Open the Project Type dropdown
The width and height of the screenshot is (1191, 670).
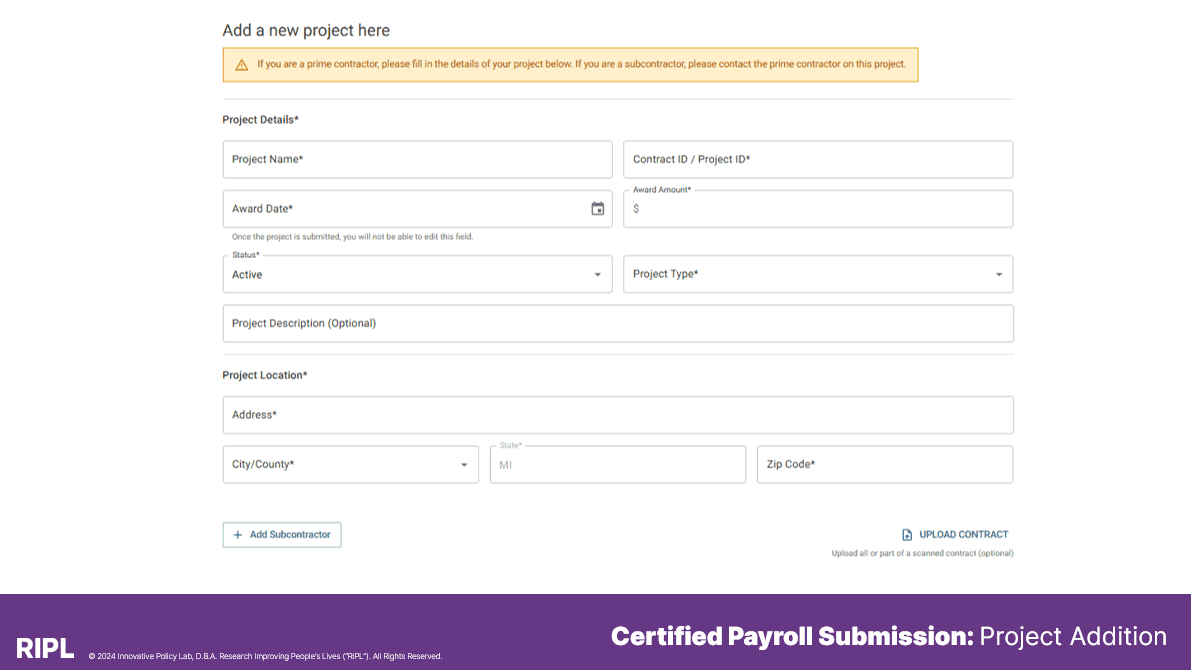click(x=818, y=274)
